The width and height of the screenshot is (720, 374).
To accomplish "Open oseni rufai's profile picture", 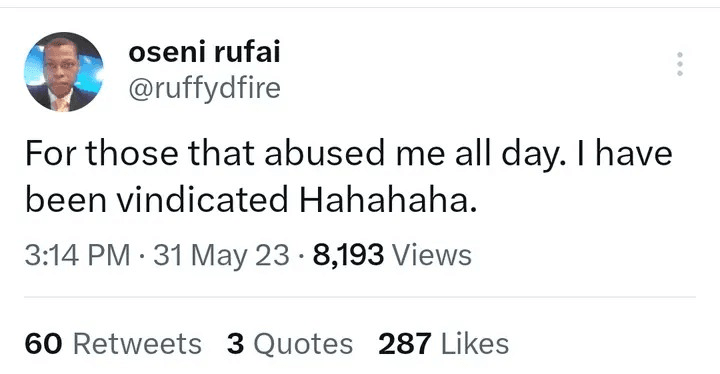I will 64,72.
